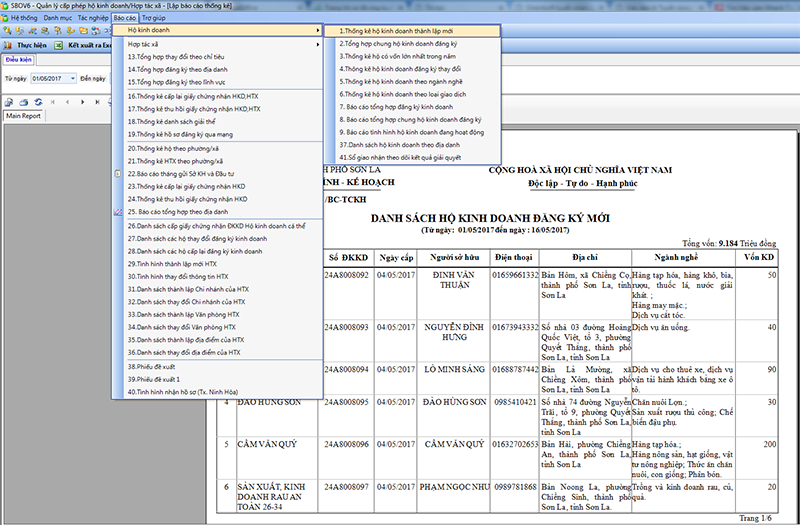Image resolution: width=800 pixels, height=525 pixels.
Task: Click the Excel export icon
Action: (59, 45)
